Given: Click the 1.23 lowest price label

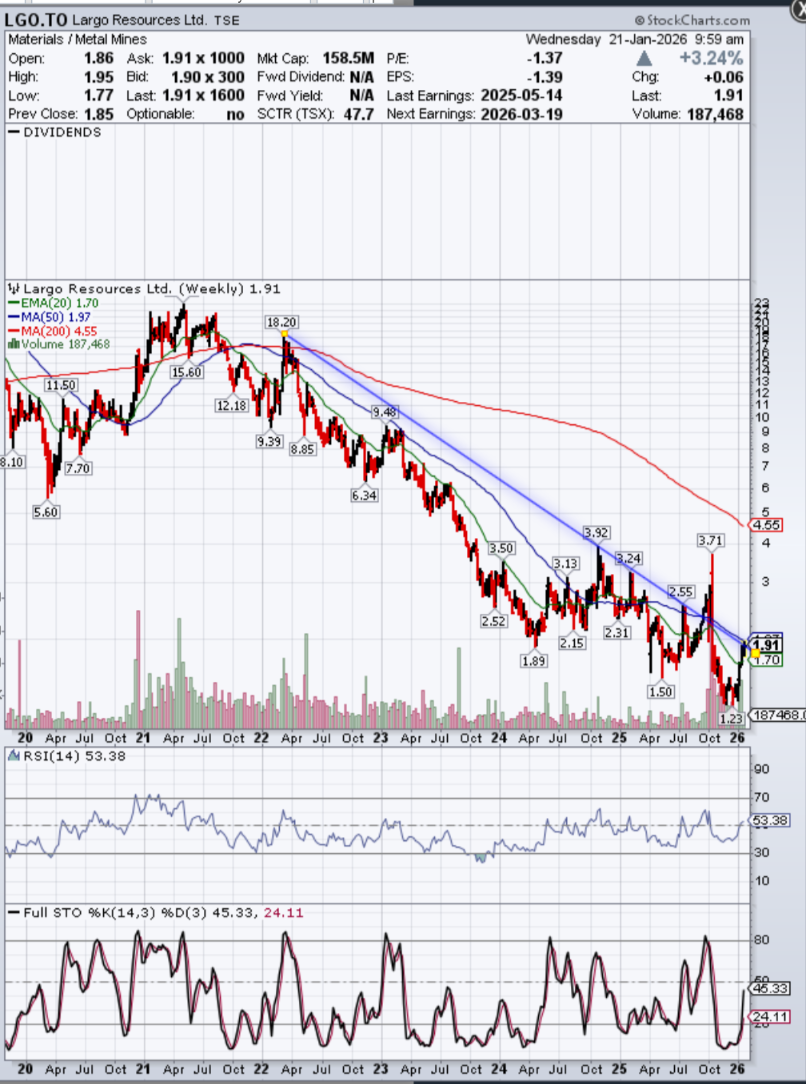Looking at the screenshot, I should click(x=731, y=718).
